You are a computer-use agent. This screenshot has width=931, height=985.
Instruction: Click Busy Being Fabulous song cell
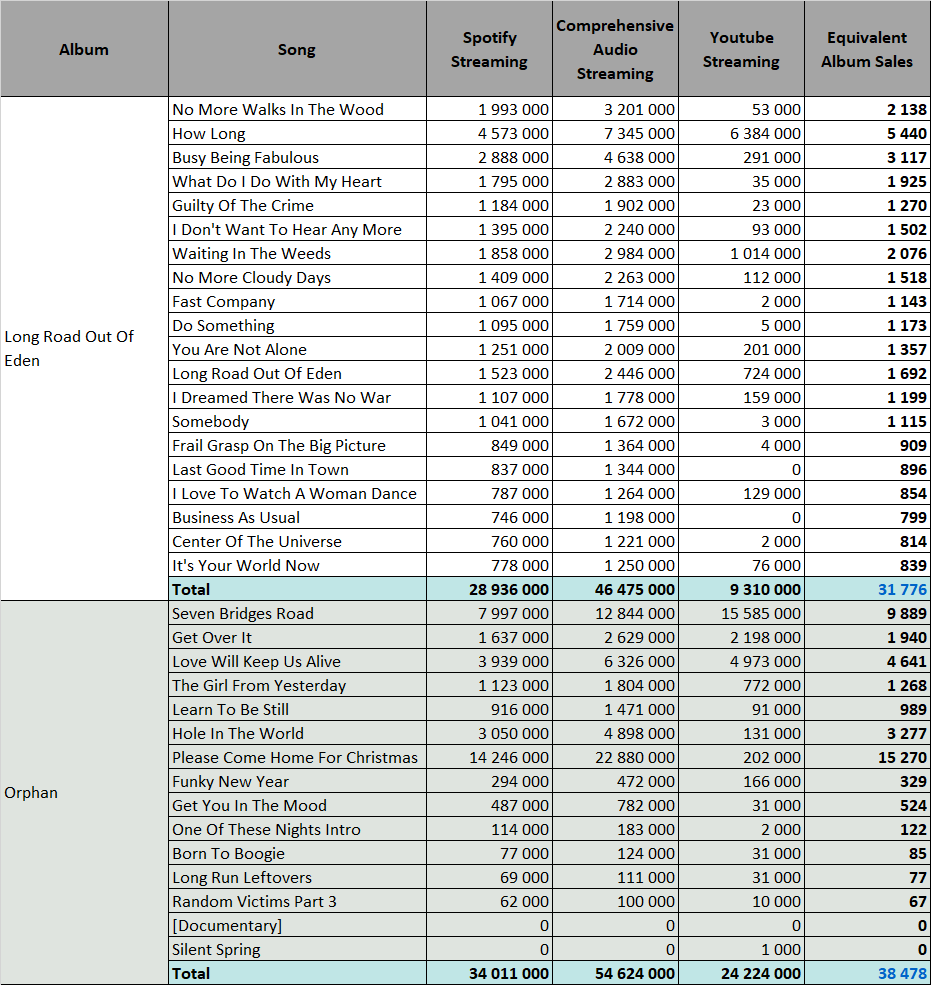tap(297, 157)
